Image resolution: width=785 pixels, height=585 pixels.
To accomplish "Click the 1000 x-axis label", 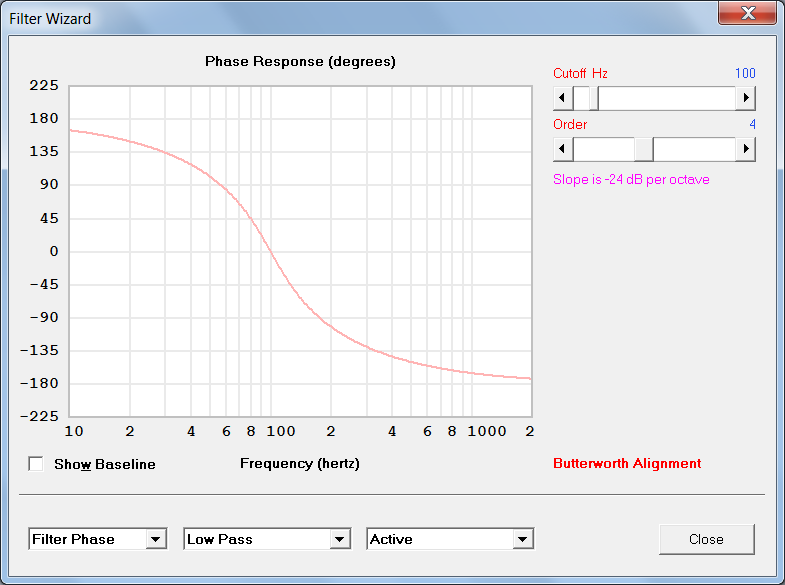I will point(487,431).
